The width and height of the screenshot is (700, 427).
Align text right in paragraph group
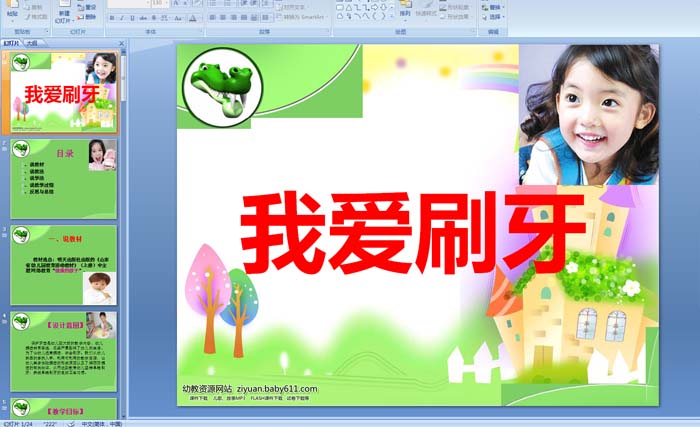point(233,17)
